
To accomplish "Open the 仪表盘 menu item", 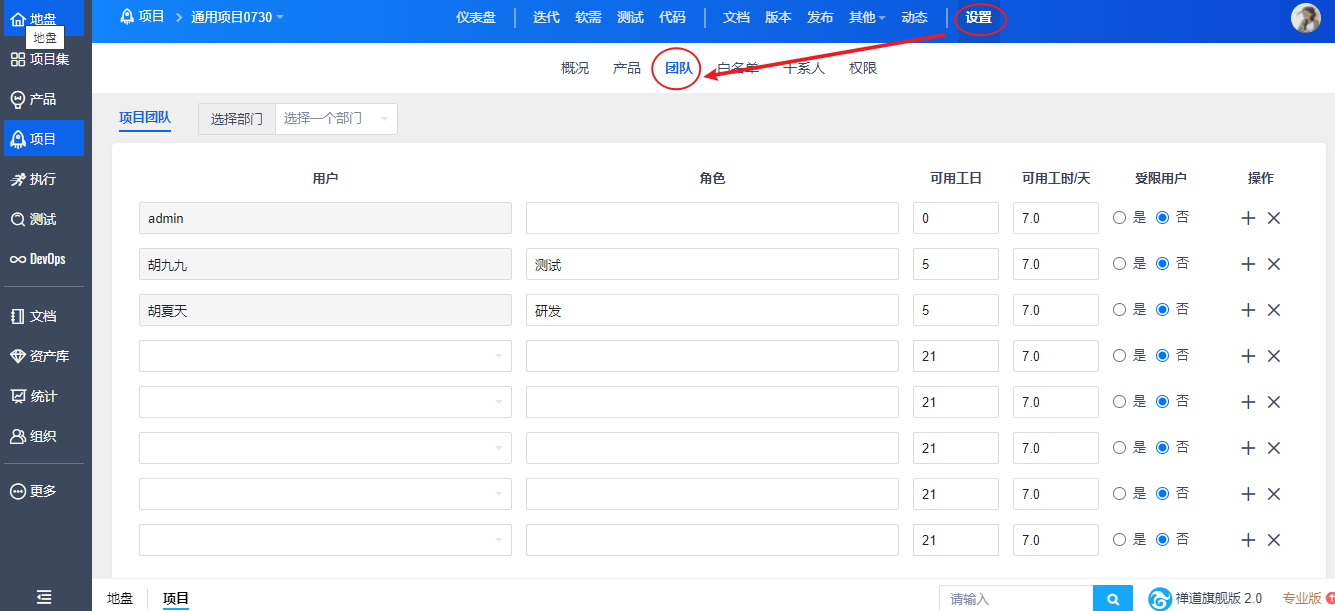I will [476, 17].
